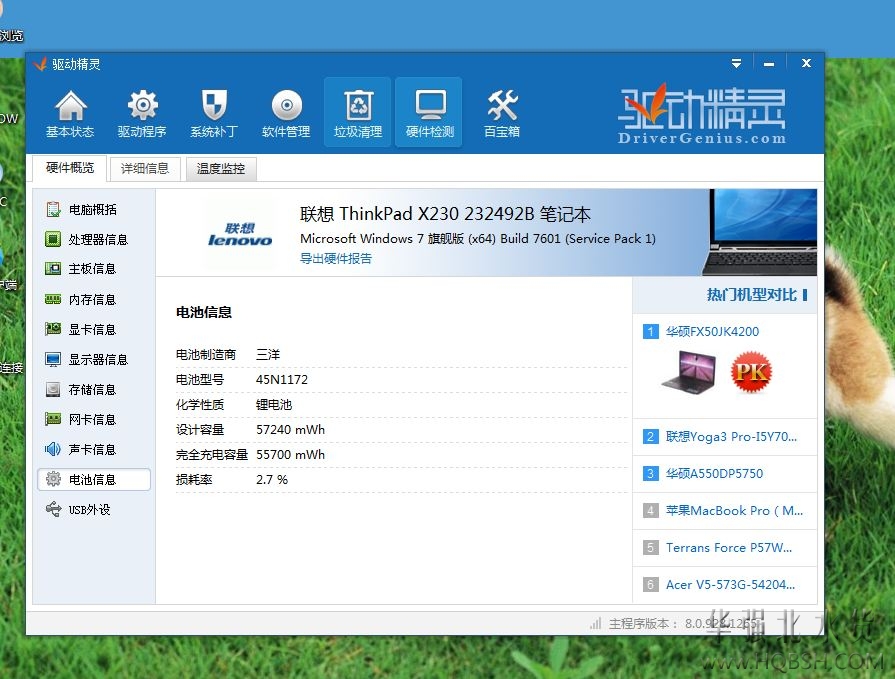Select 电池信息 in the sidebar
The width and height of the screenshot is (895, 679).
point(94,479)
